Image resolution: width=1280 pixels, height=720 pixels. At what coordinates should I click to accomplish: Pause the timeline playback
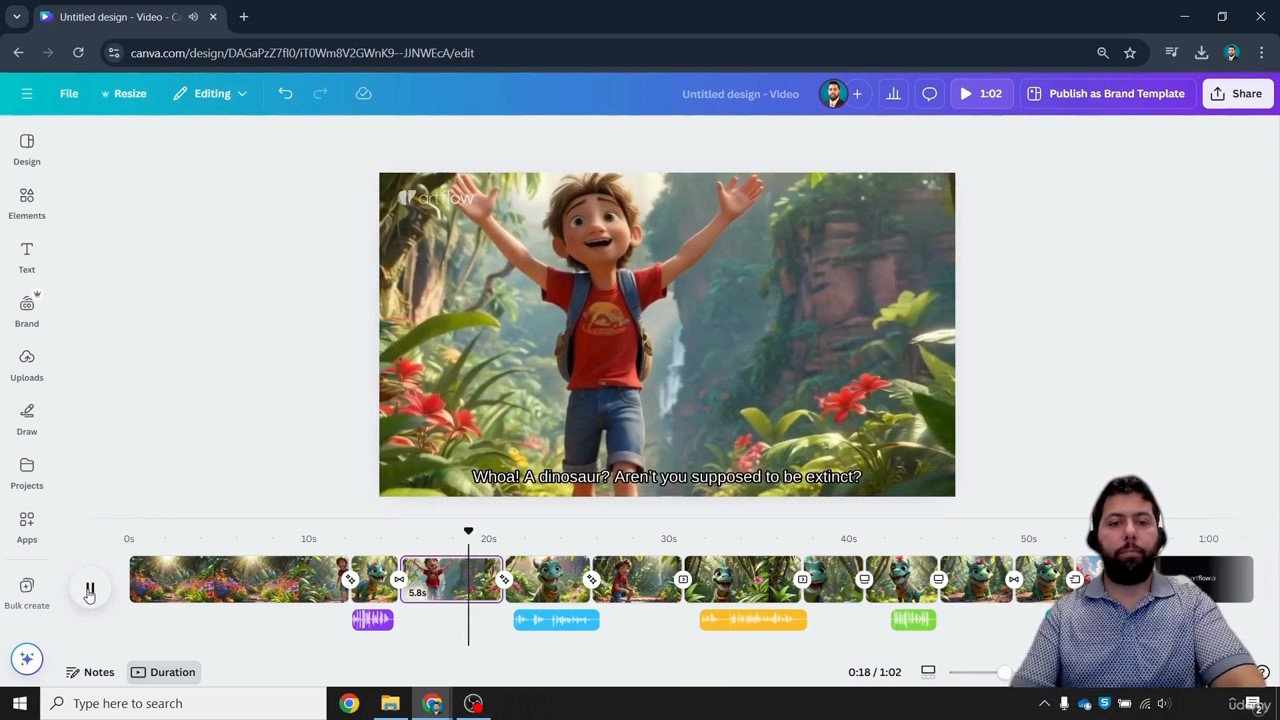tap(89, 589)
